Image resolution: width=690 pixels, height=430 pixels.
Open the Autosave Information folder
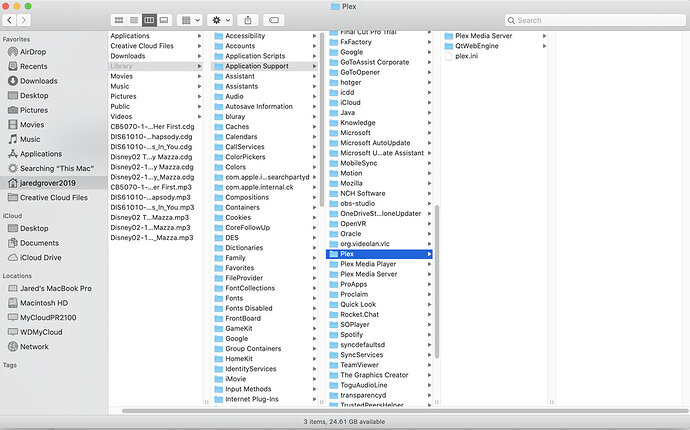259,107
